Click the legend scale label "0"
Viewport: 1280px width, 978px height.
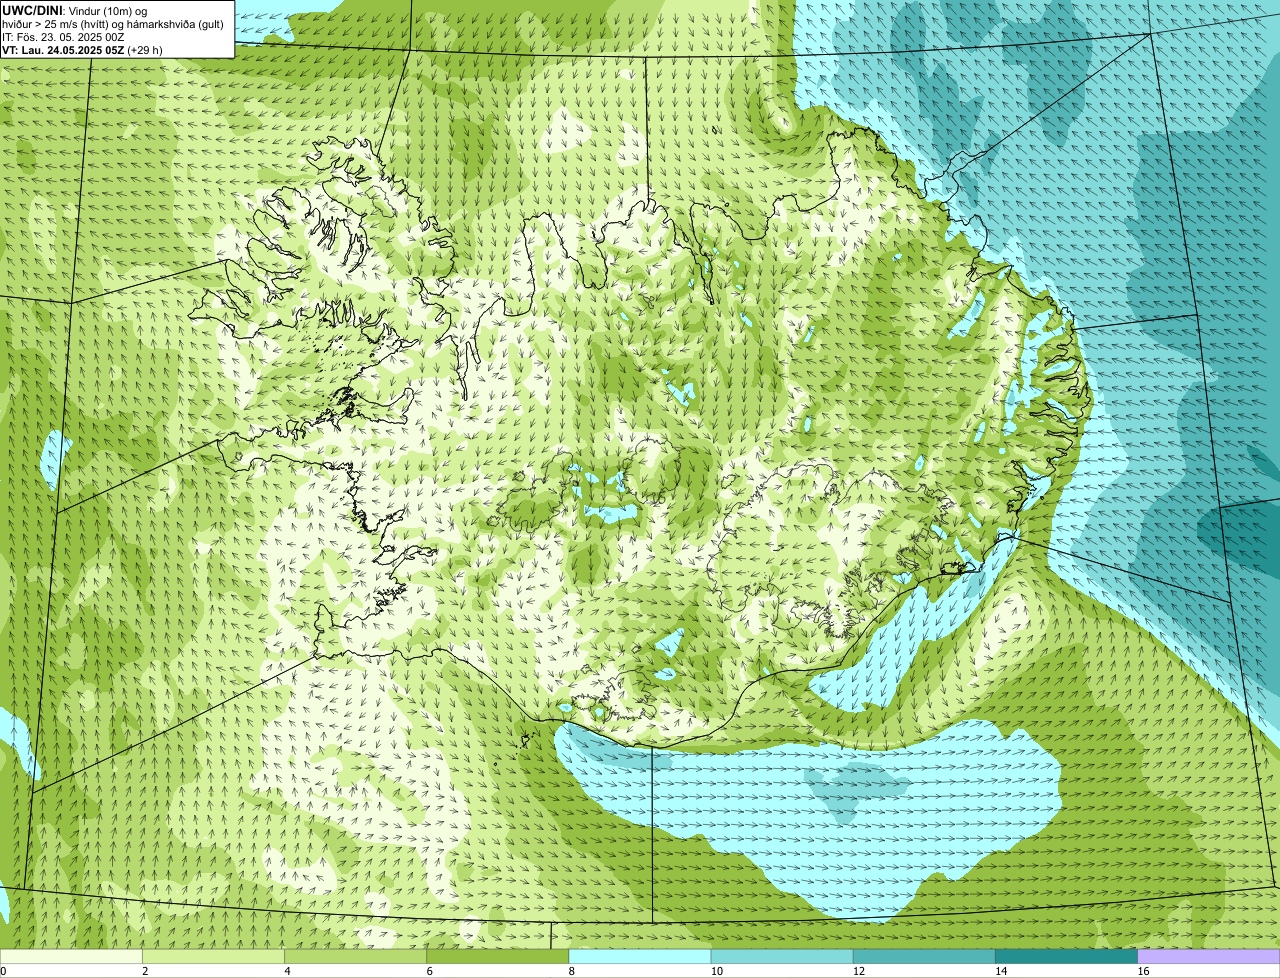[x=3, y=971]
